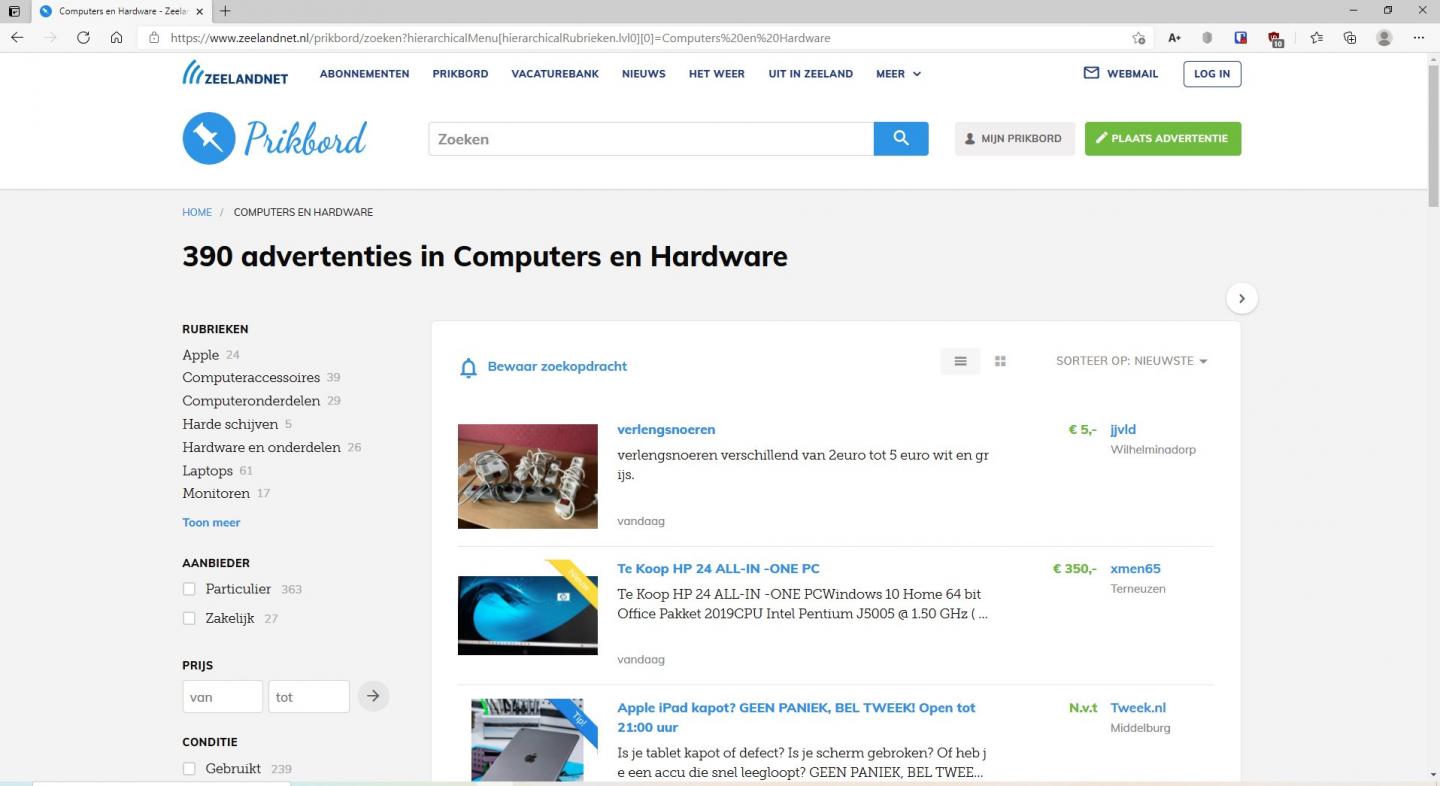This screenshot has height=786, width=1440.
Task: Open seller xmen65 profile
Action: (x=1135, y=568)
